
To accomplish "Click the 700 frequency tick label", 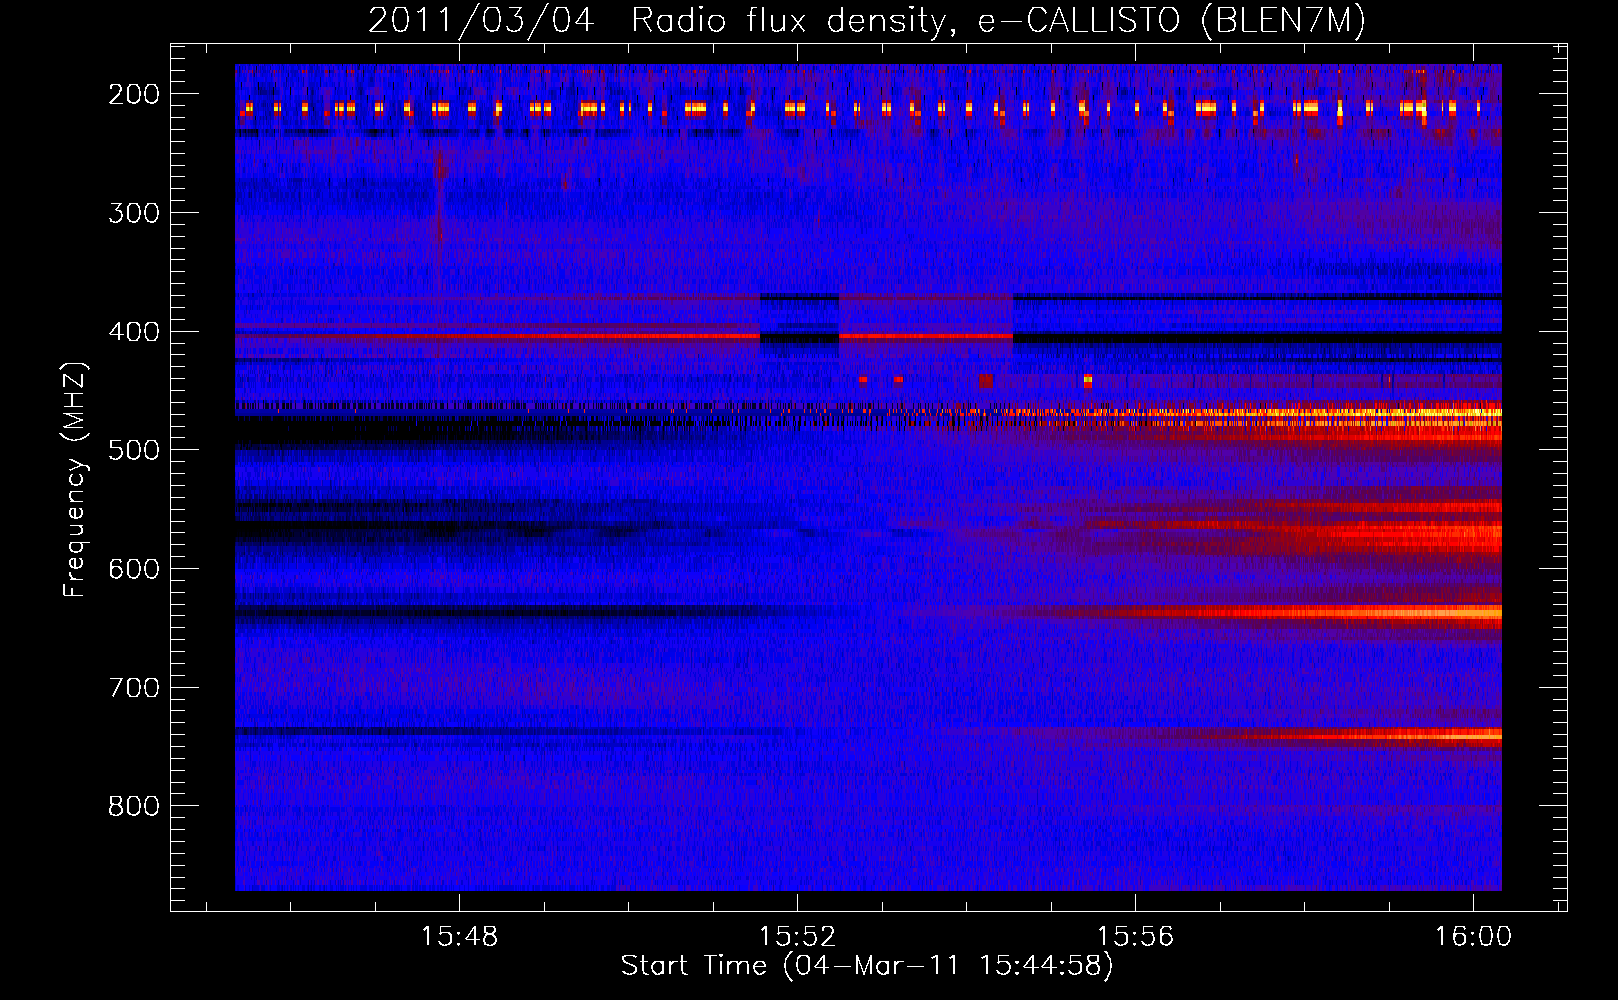I will pos(134,688).
